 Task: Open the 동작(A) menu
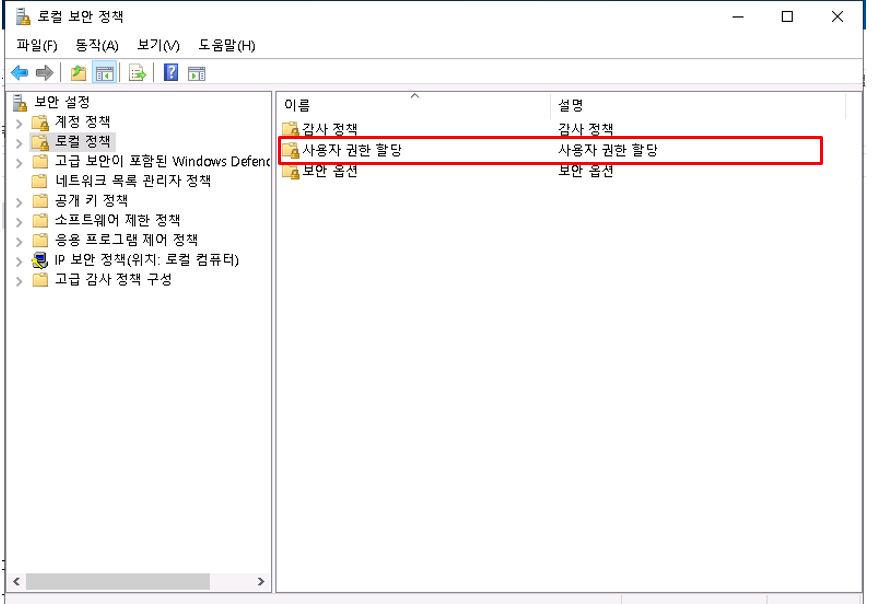point(97,45)
